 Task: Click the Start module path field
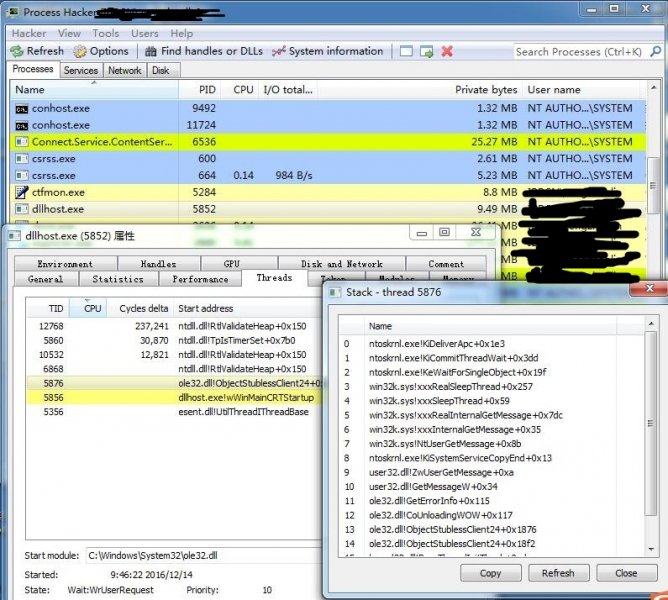click(204, 556)
